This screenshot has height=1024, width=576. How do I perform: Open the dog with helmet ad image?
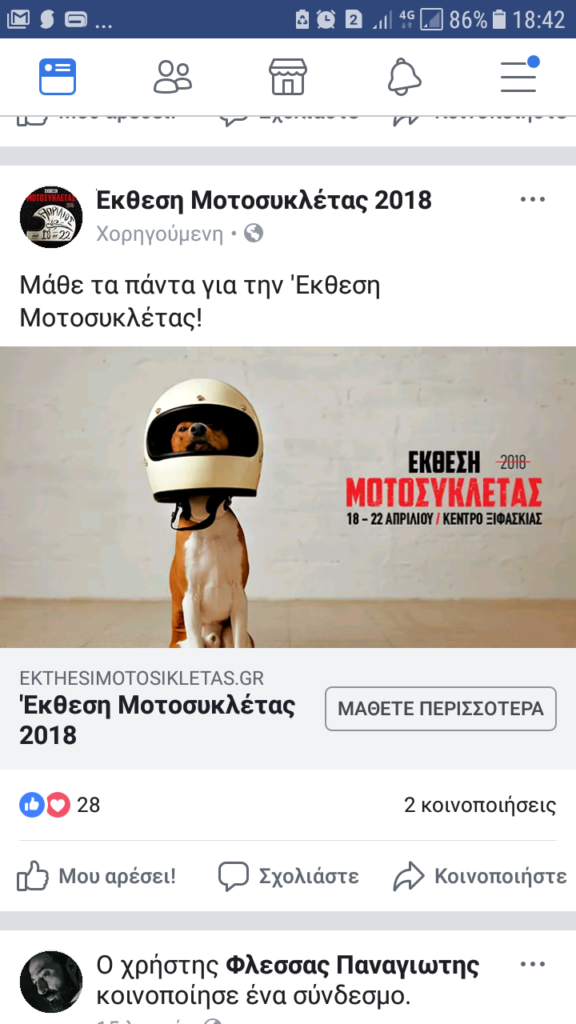[288, 497]
